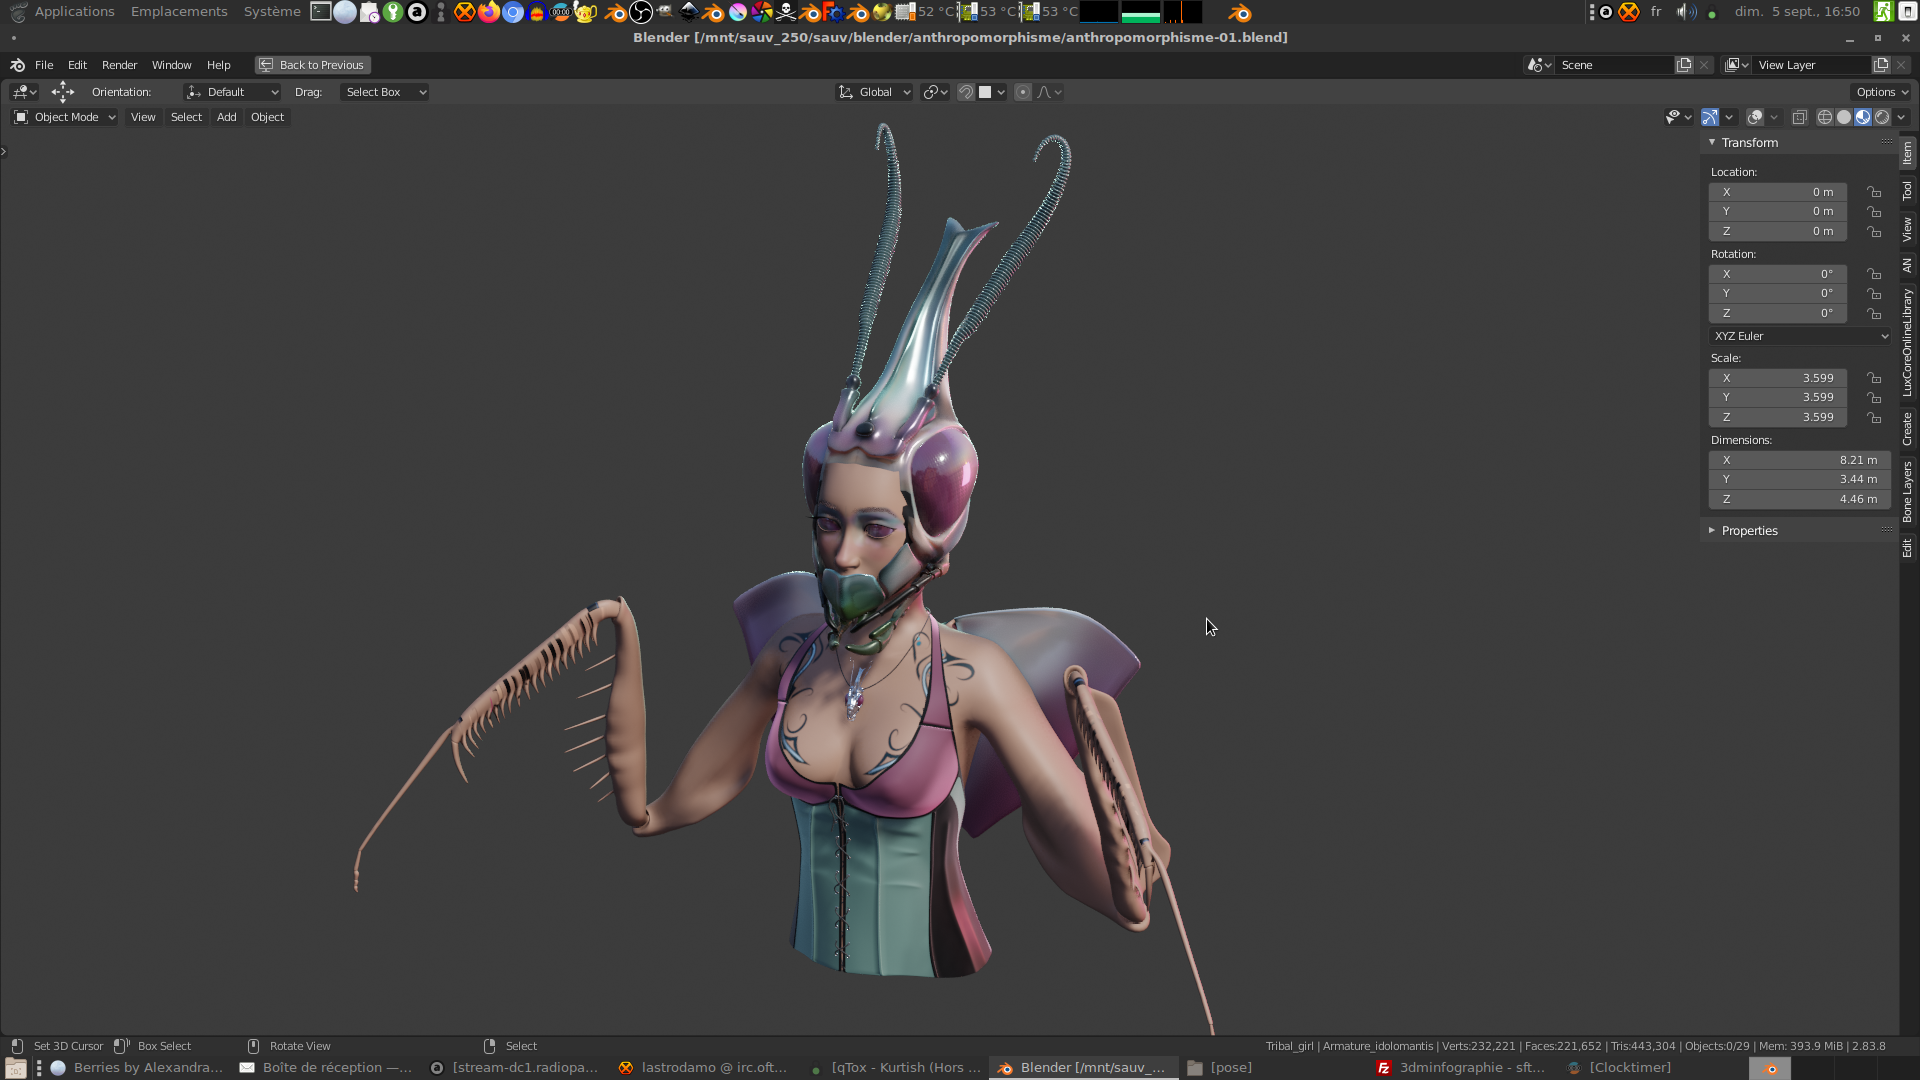This screenshot has width=1920, height=1080.
Task: Open the viewport Select menu
Action: pos(186,117)
